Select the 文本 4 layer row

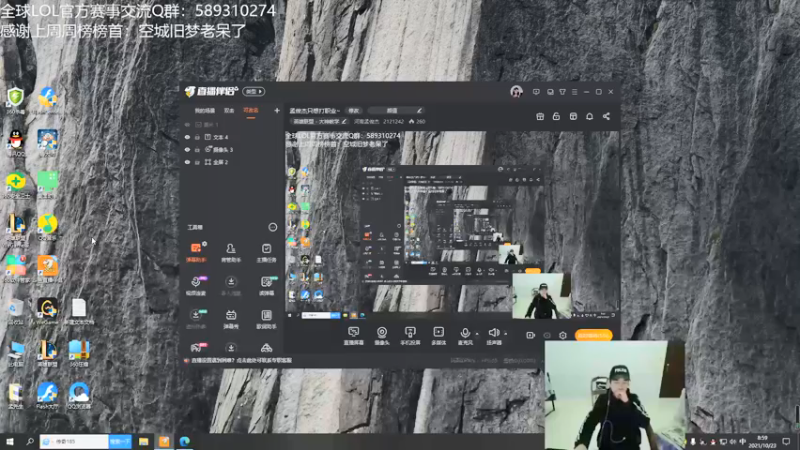pos(232,137)
